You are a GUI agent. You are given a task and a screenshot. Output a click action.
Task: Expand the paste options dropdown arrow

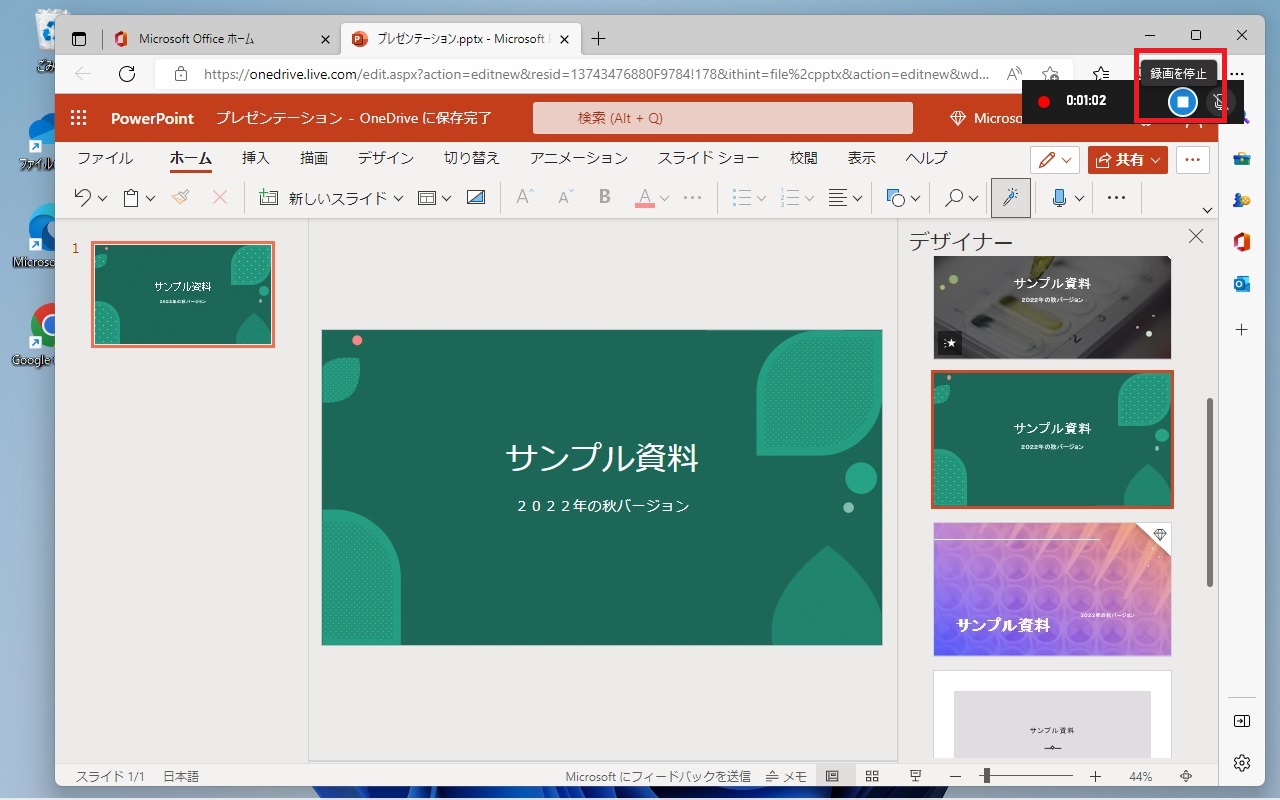[150, 199]
